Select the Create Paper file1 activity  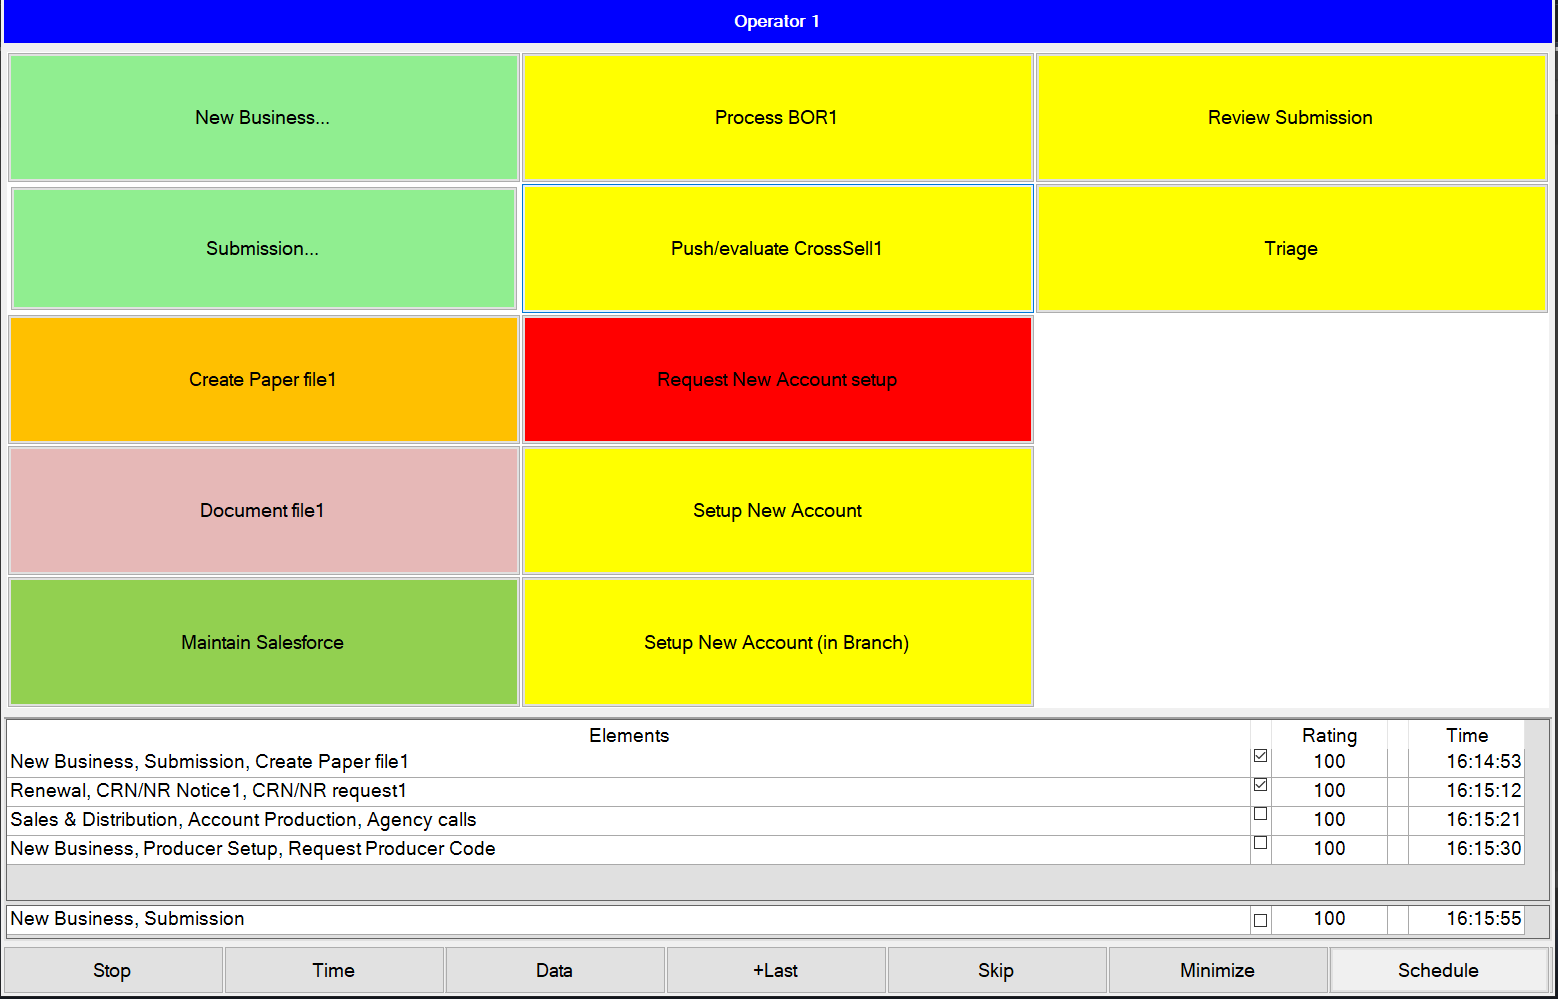coord(262,380)
